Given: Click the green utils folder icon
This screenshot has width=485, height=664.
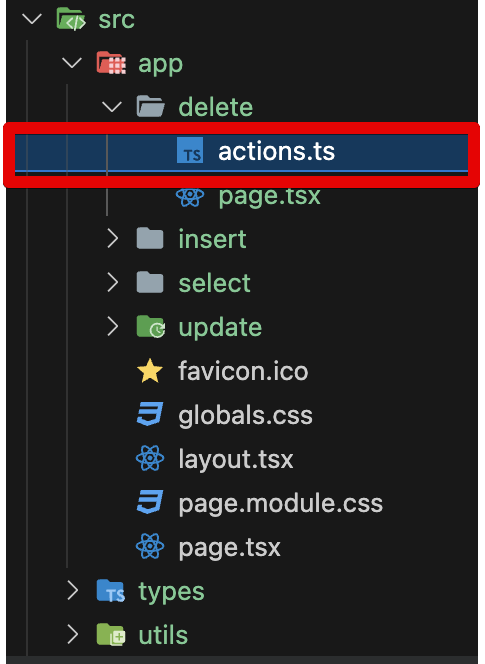Looking at the screenshot, I should 111,635.
